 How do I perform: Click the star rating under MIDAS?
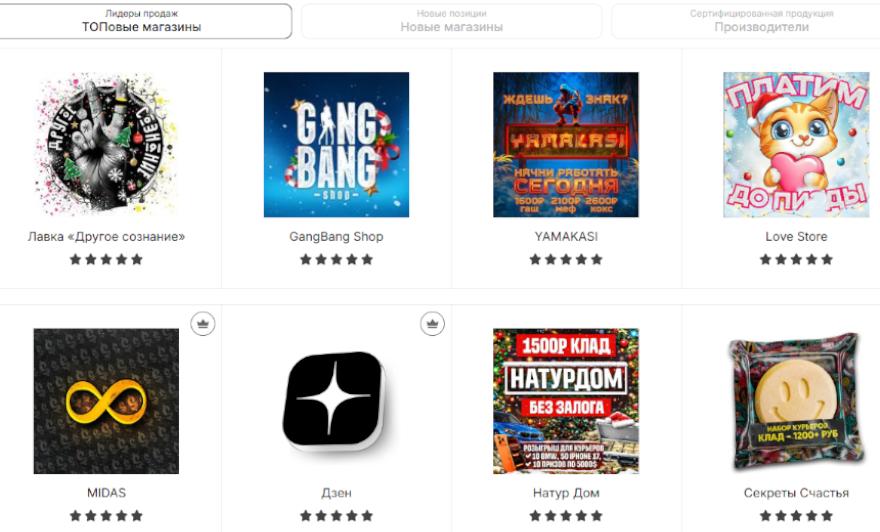(106, 516)
